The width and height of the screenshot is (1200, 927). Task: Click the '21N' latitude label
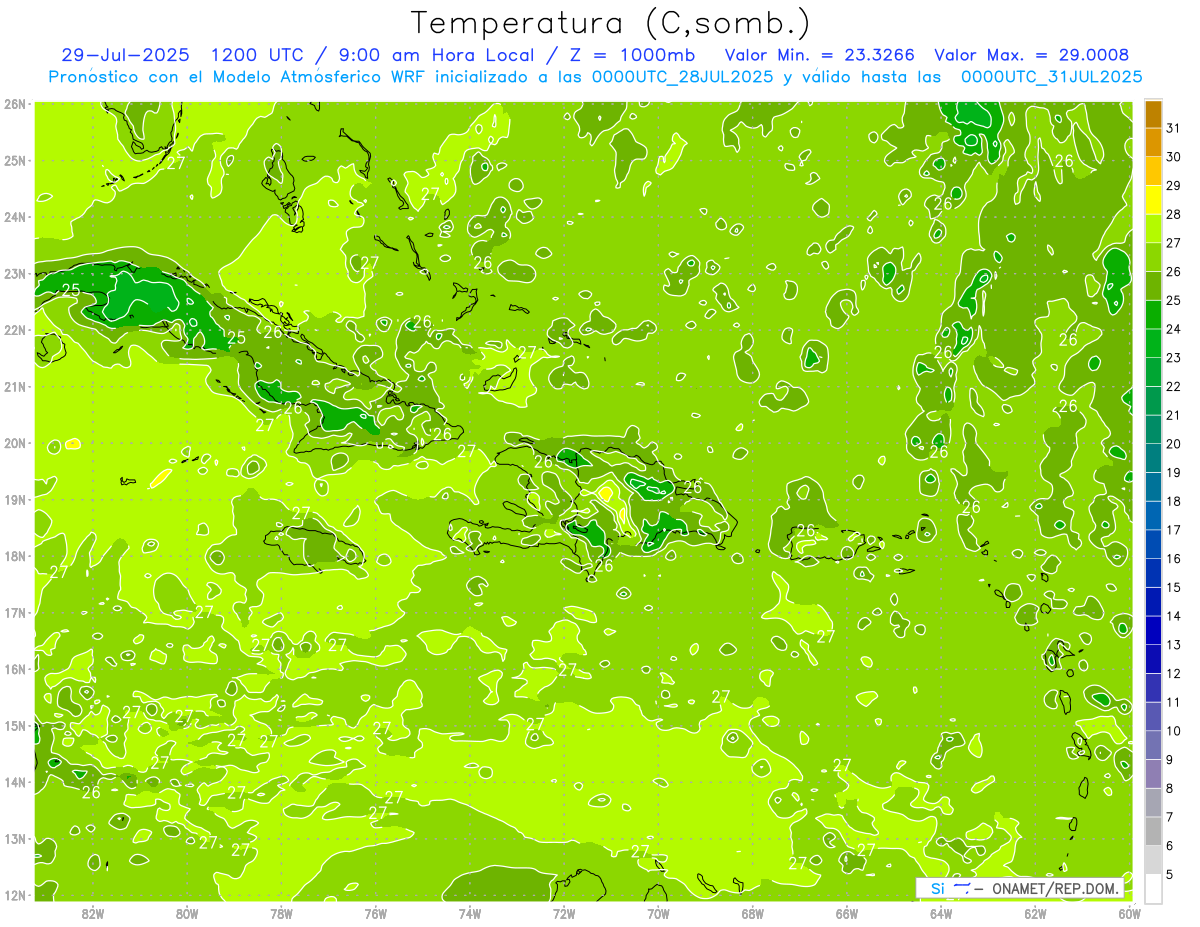click(x=14, y=386)
